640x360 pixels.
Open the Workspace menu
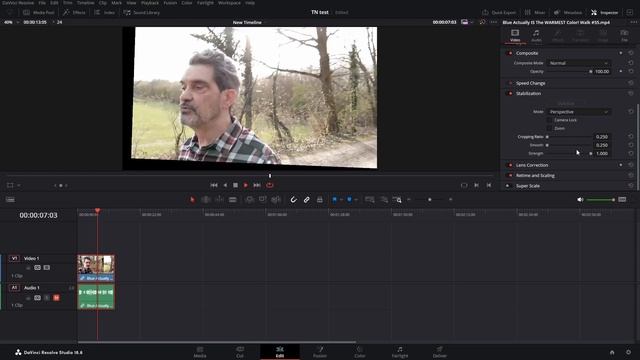tap(229, 3)
